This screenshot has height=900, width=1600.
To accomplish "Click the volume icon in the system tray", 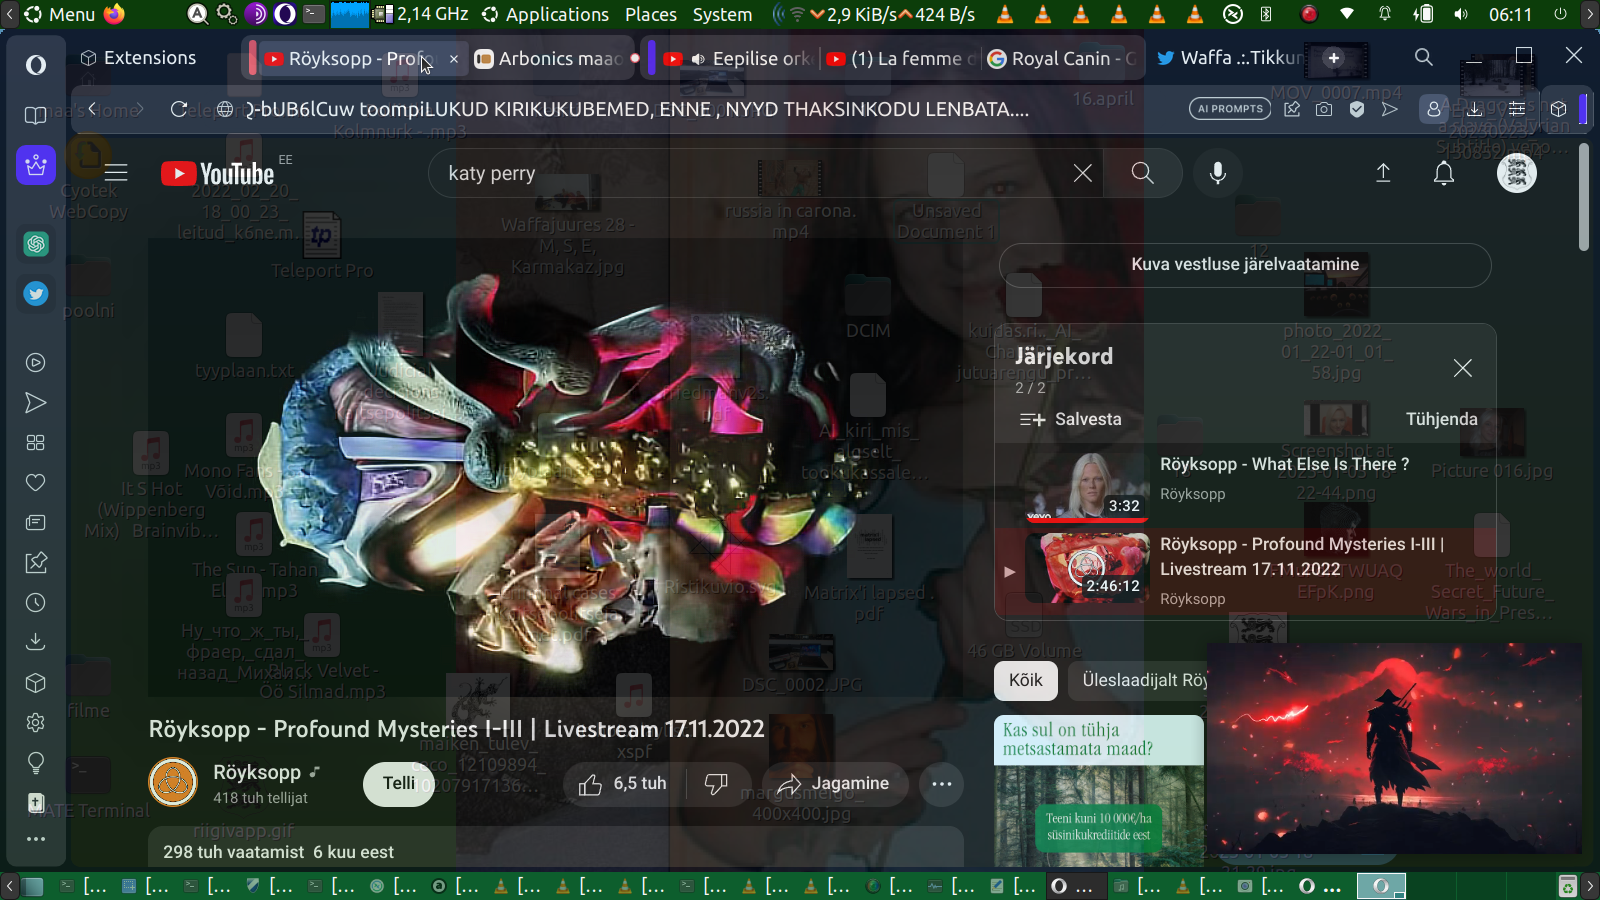I will pos(1461,14).
